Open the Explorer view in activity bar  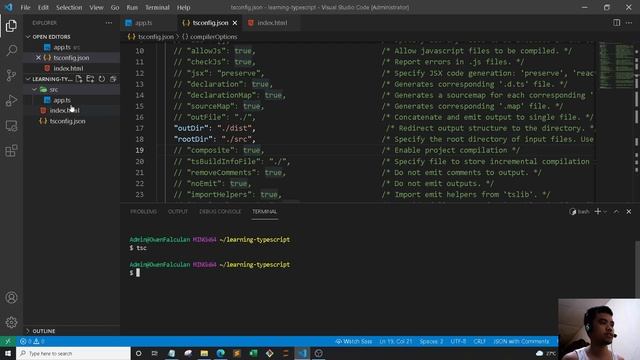coord(11,26)
